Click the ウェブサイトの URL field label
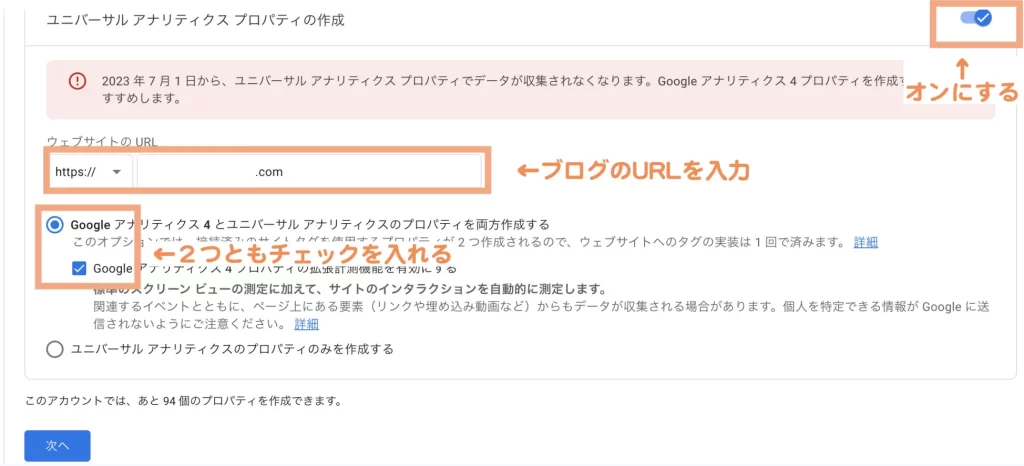Image resolution: width=1024 pixels, height=466 pixels. [x=101, y=142]
